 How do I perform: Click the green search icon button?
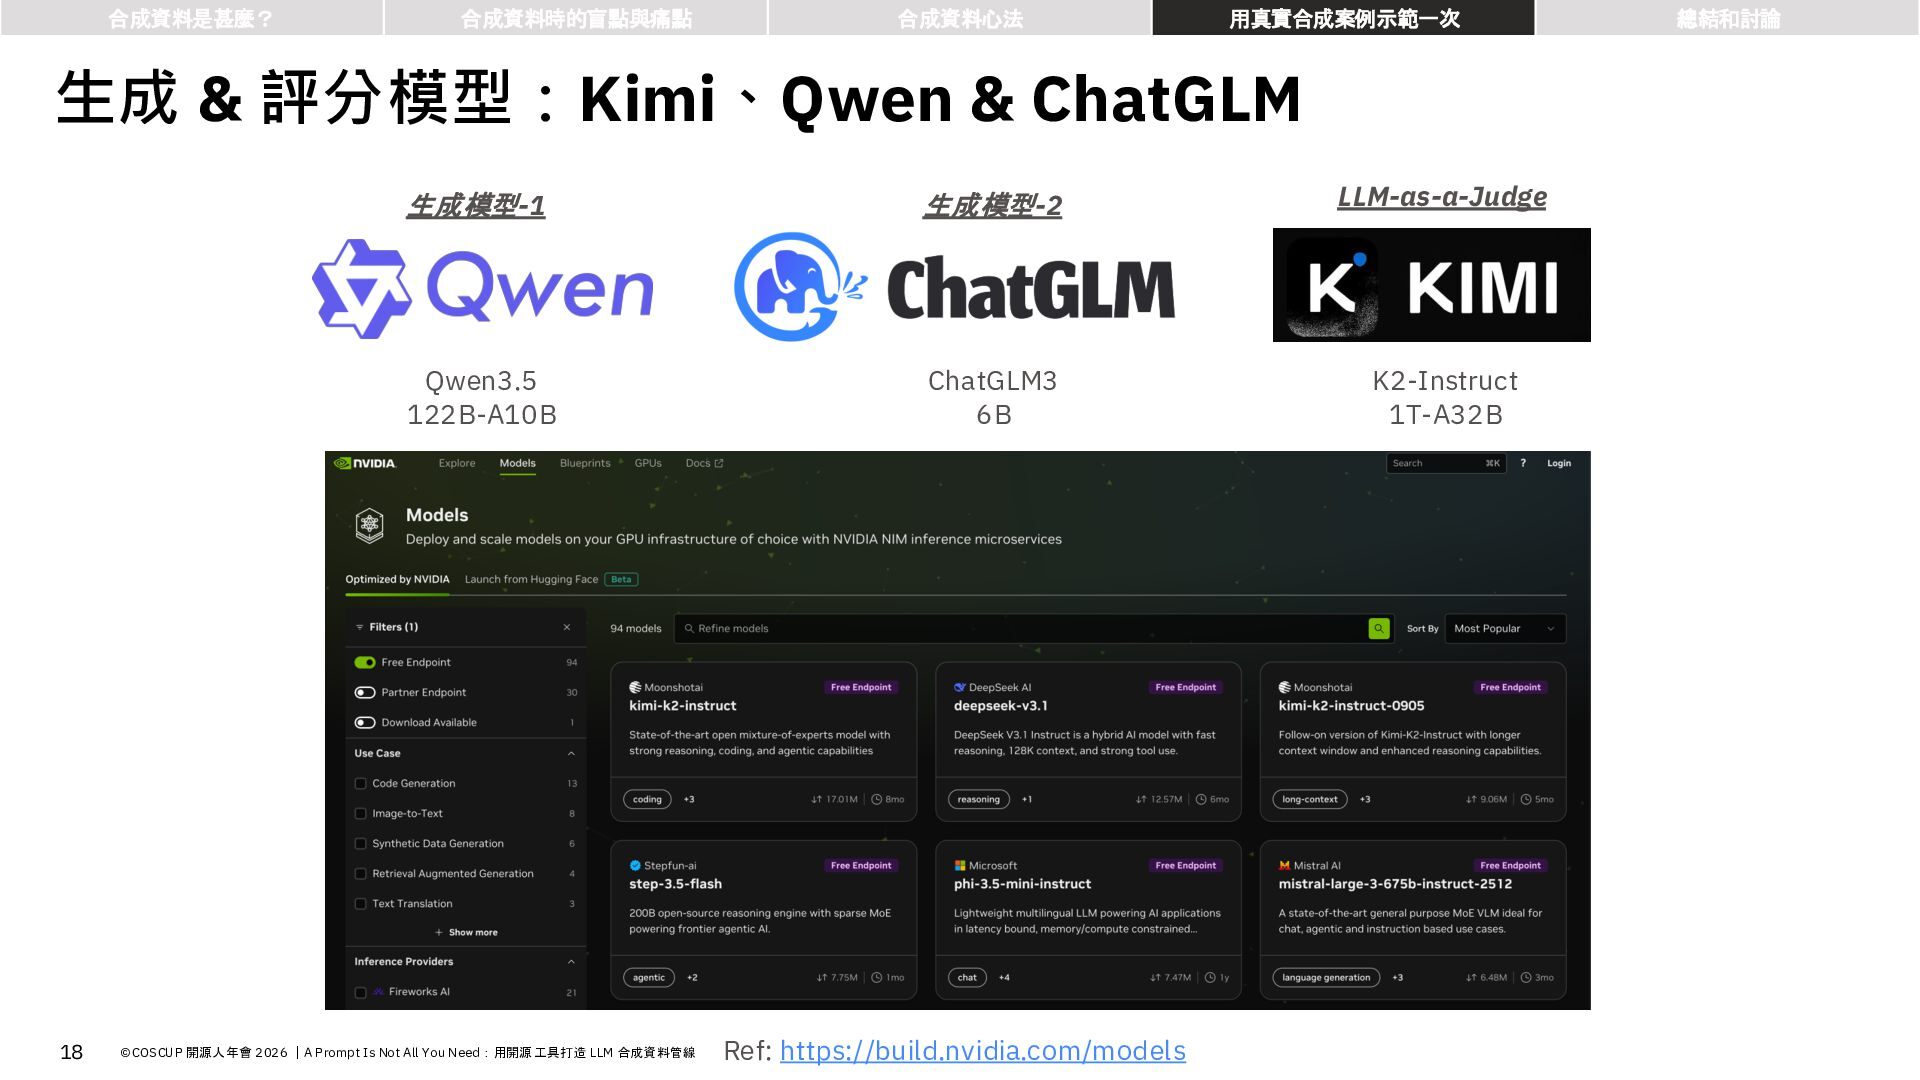[x=1379, y=628]
